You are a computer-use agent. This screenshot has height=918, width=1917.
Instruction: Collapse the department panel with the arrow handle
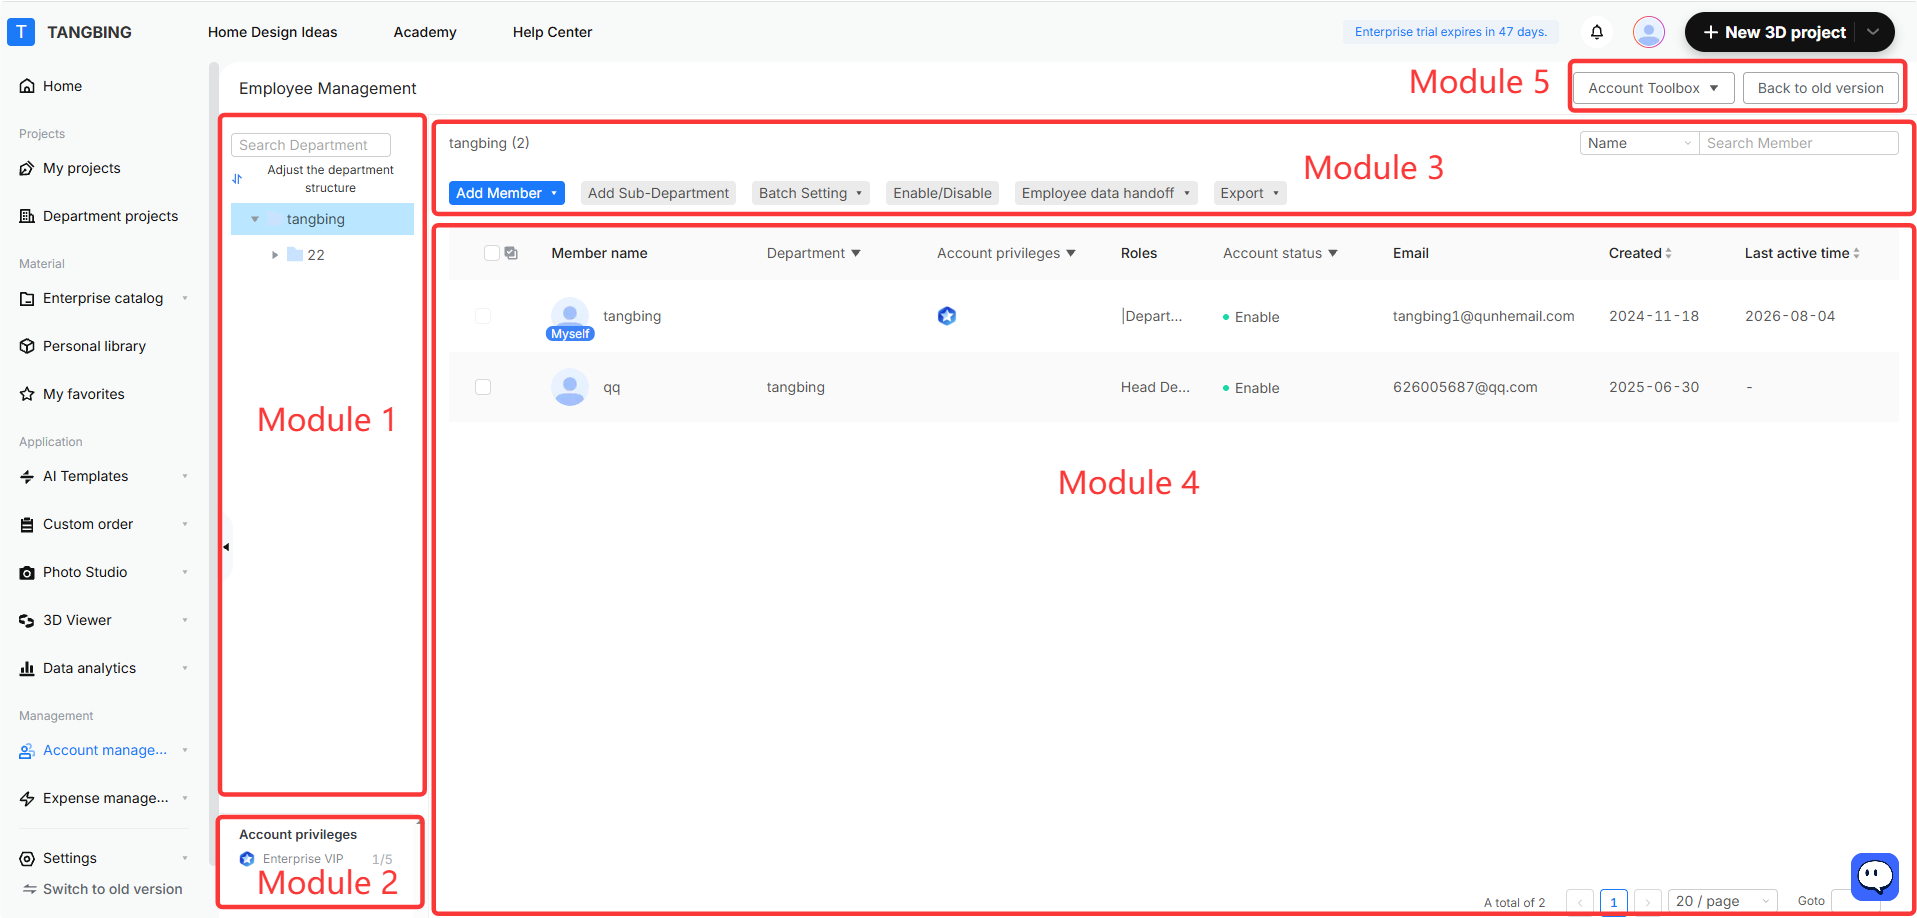[226, 547]
